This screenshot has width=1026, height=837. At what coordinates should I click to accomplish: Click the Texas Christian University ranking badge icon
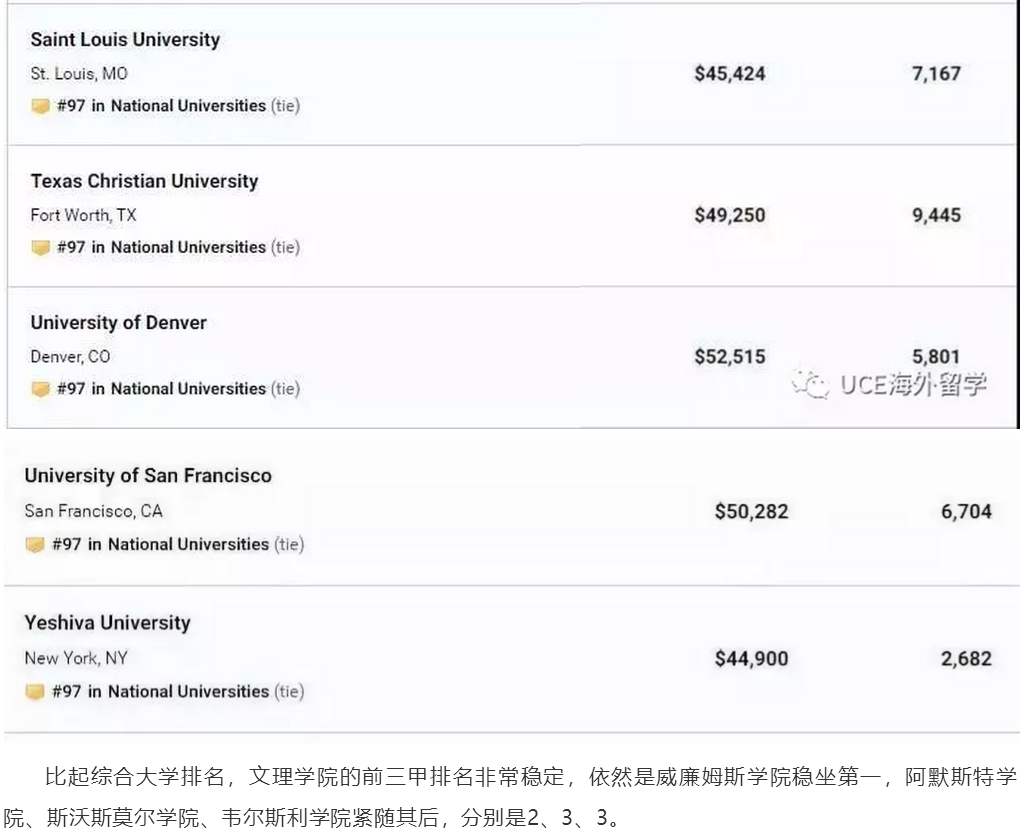point(41,248)
